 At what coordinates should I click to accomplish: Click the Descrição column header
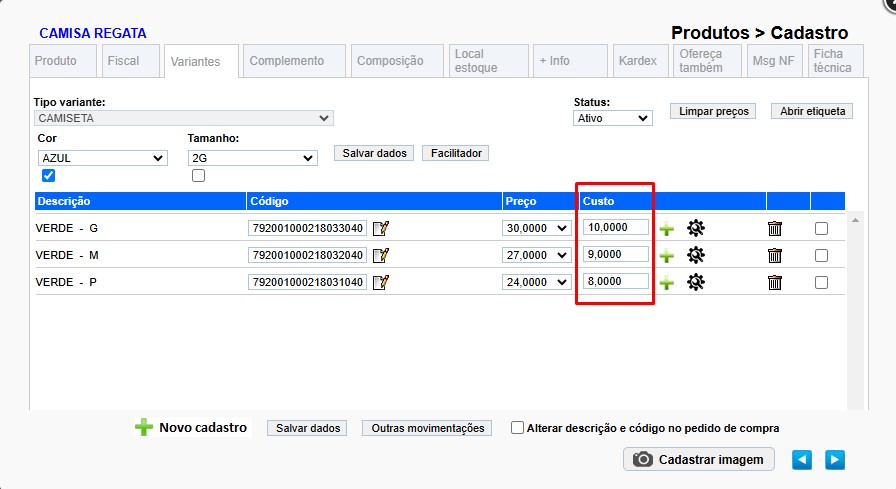[x=141, y=201]
